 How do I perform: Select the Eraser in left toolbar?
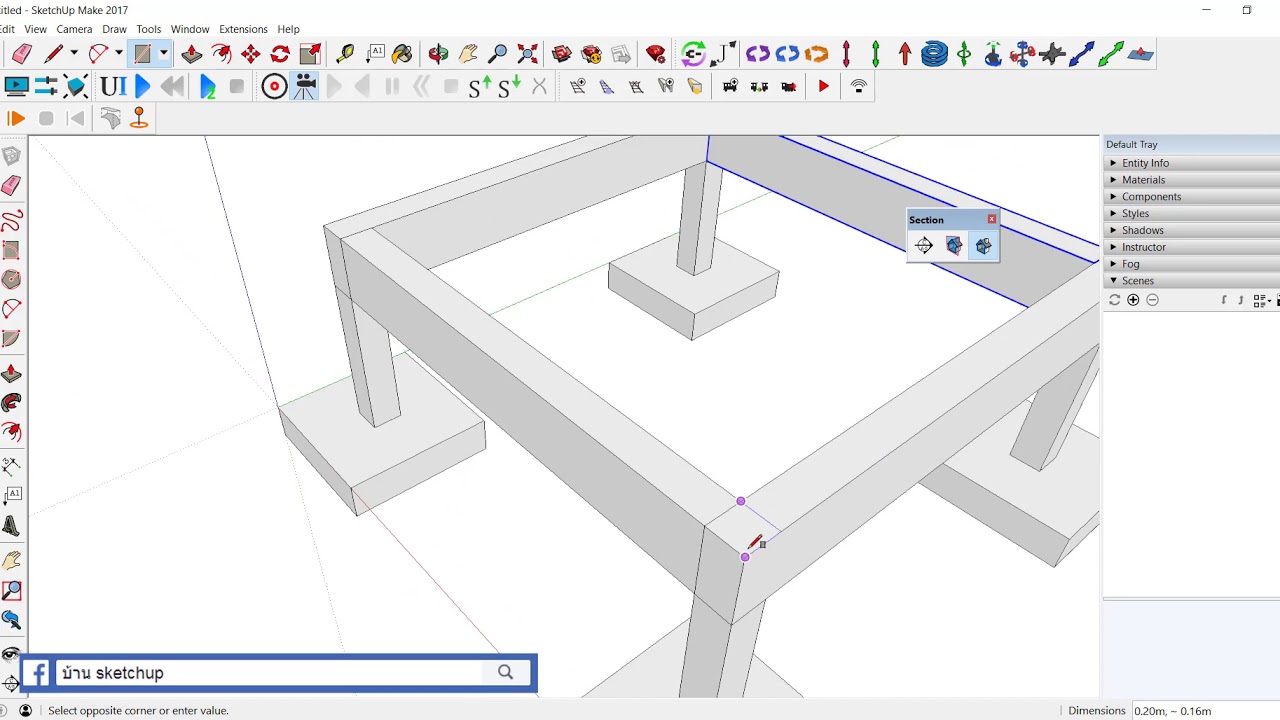click(x=11, y=186)
